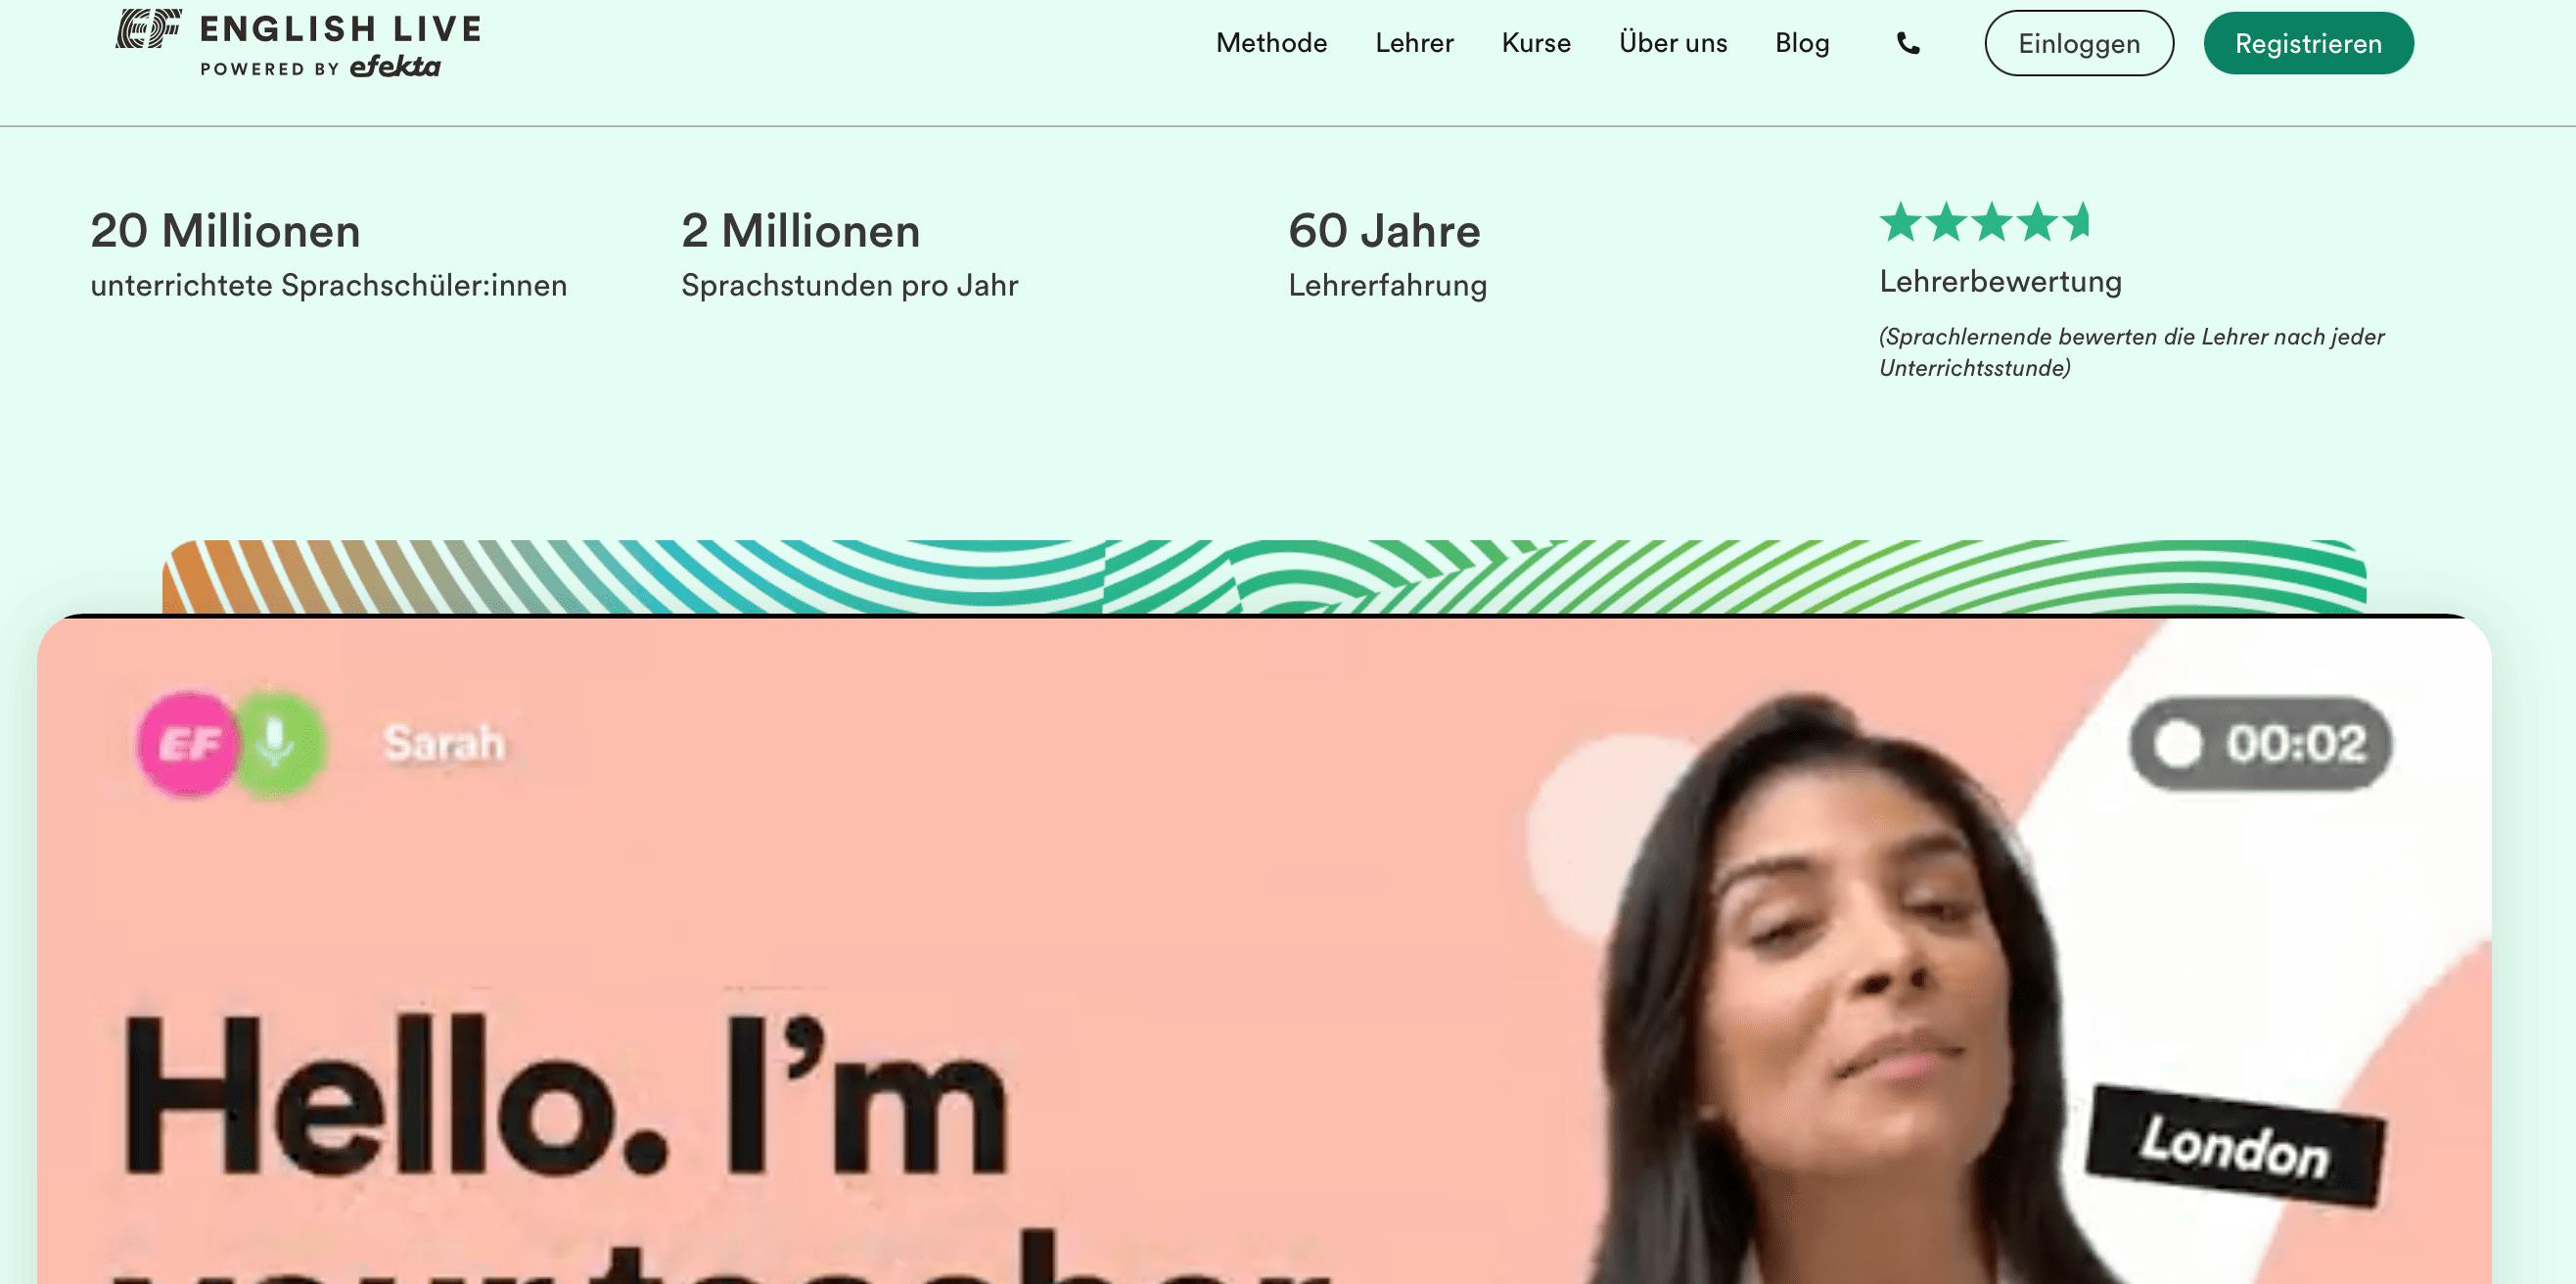Click the recording indicator dot
Screen dimensions: 2576x1284
(x=2178, y=744)
